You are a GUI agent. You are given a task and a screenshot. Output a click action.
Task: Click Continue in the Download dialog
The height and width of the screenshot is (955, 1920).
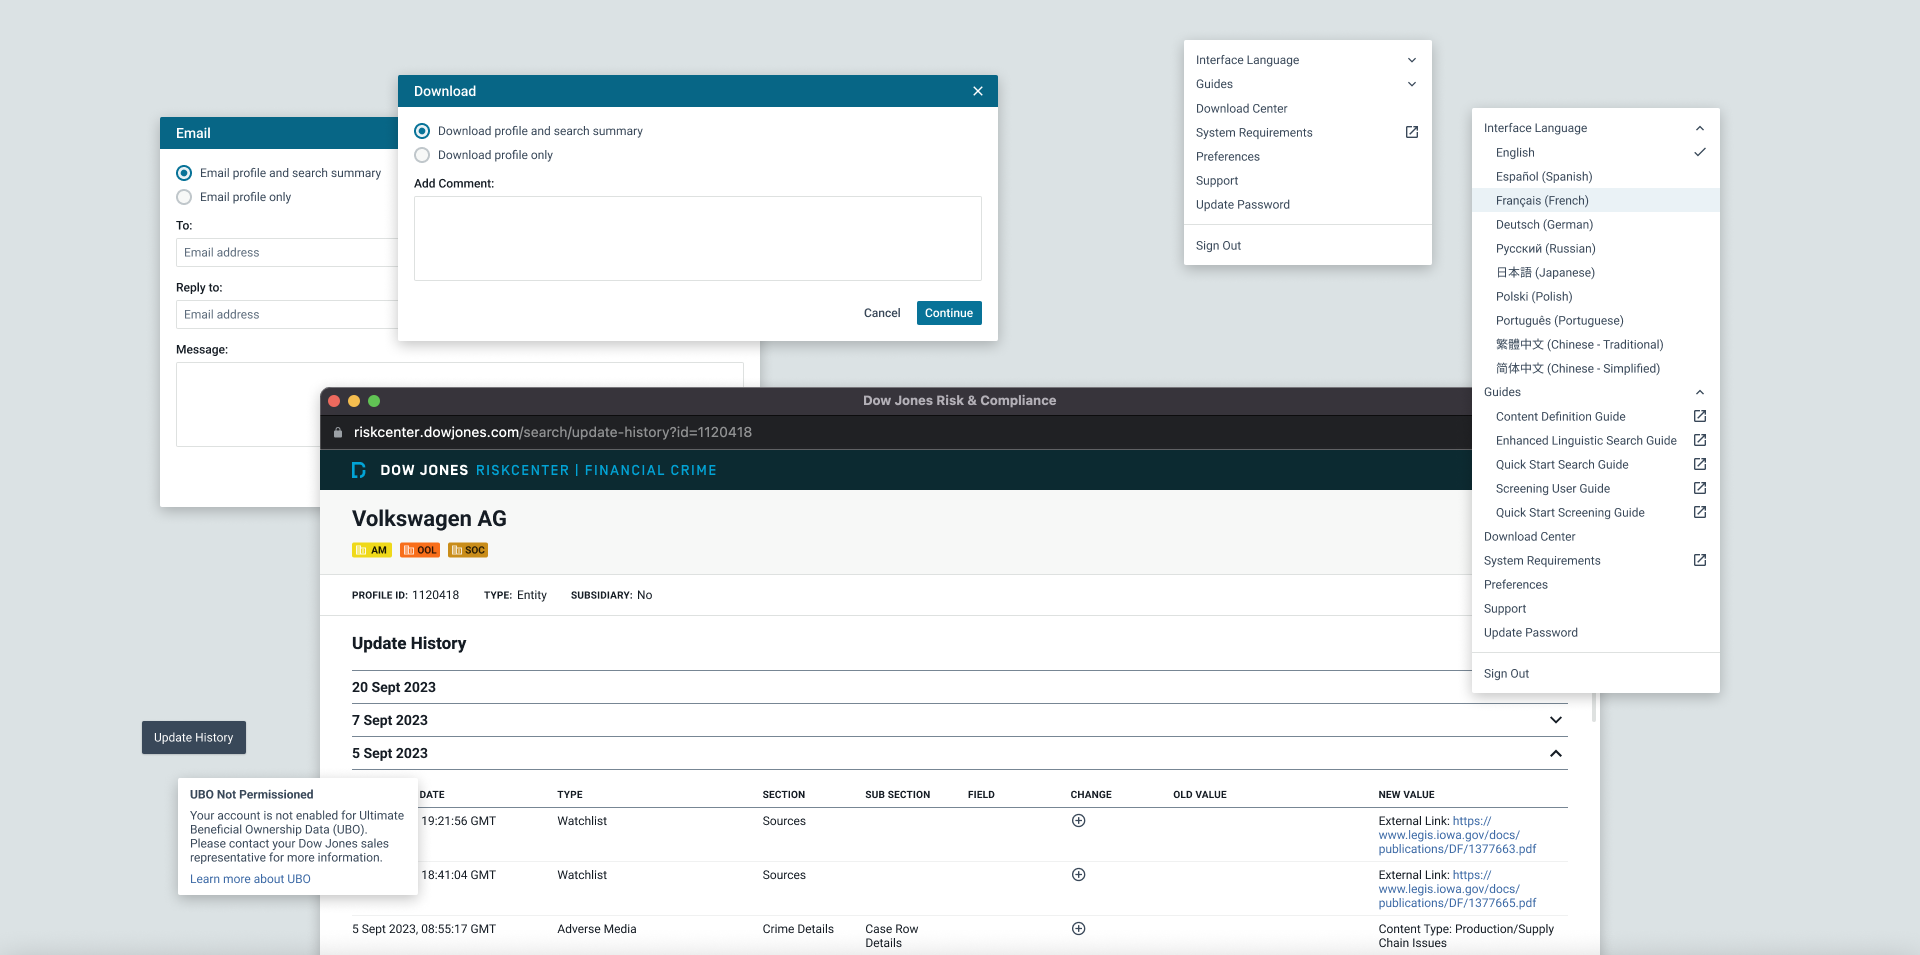(x=949, y=313)
